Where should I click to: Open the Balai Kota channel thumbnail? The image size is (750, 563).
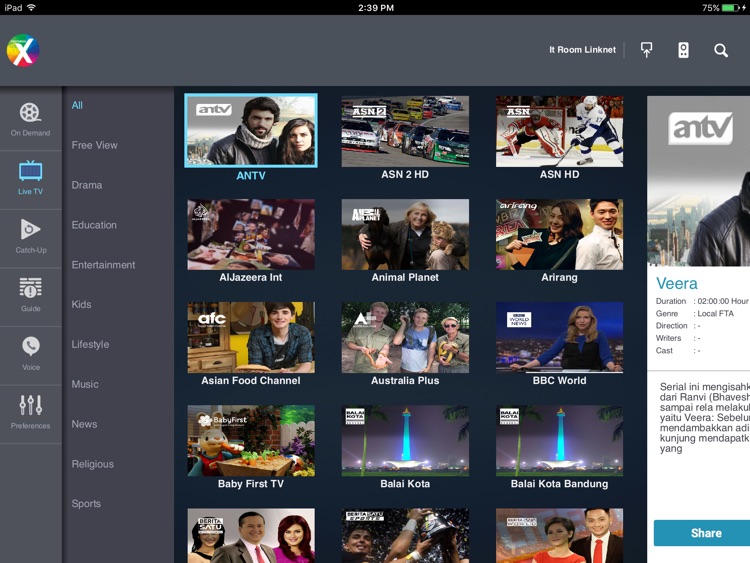[x=405, y=441]
